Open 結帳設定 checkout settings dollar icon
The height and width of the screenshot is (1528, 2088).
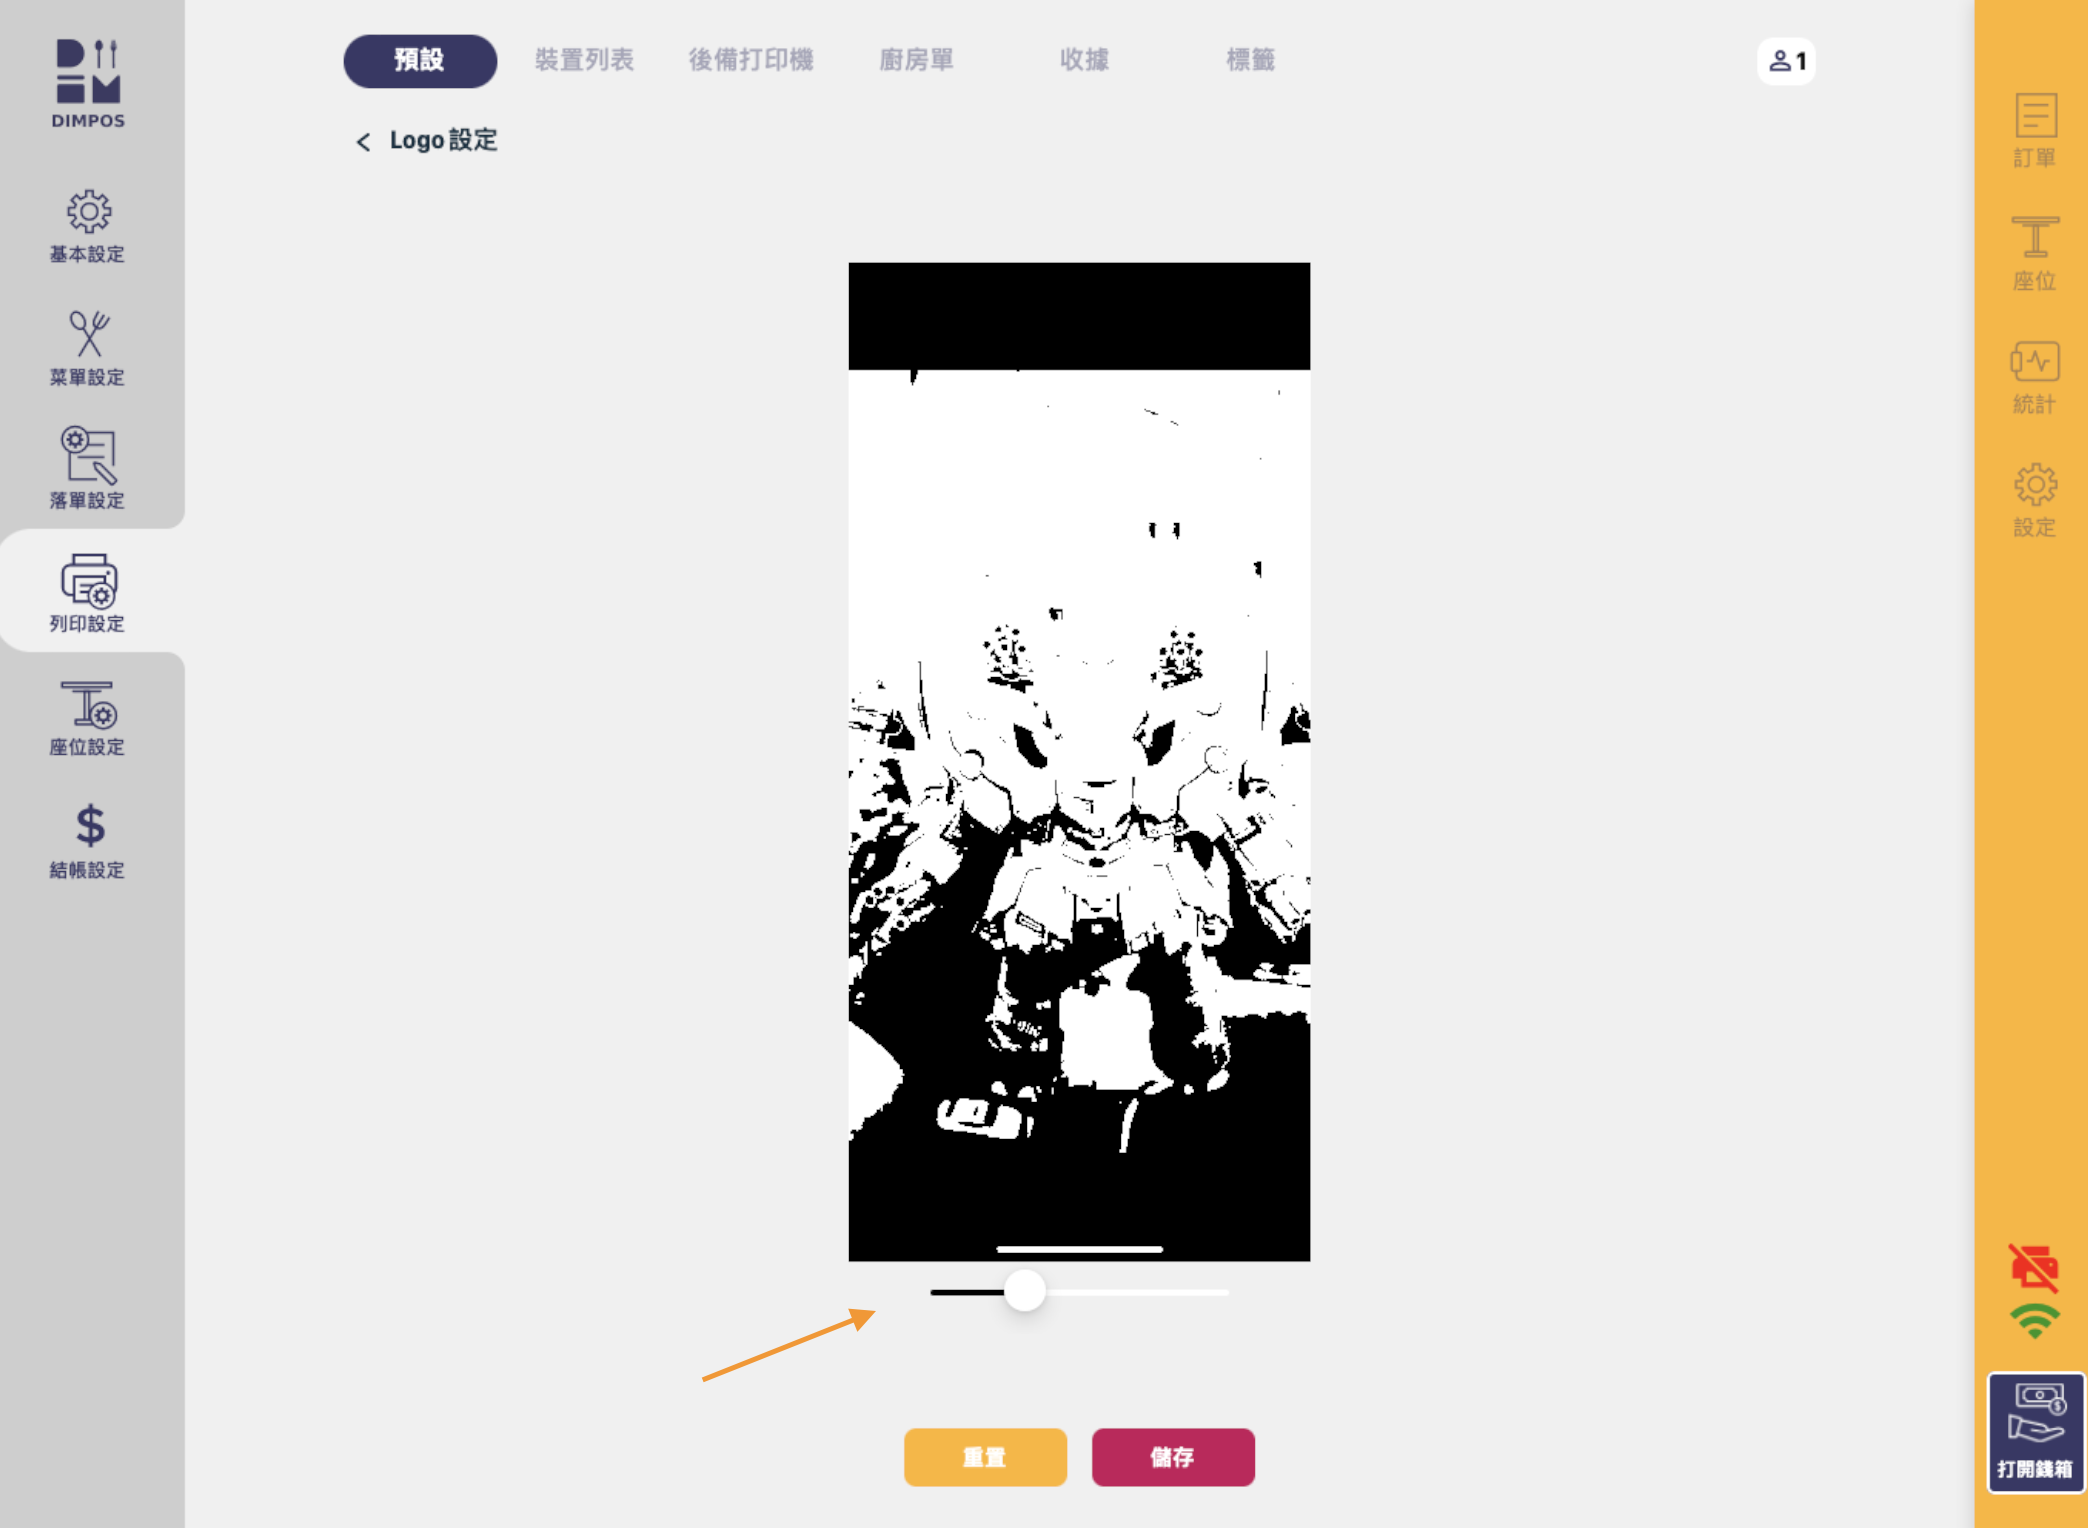(x=88, y=842)
